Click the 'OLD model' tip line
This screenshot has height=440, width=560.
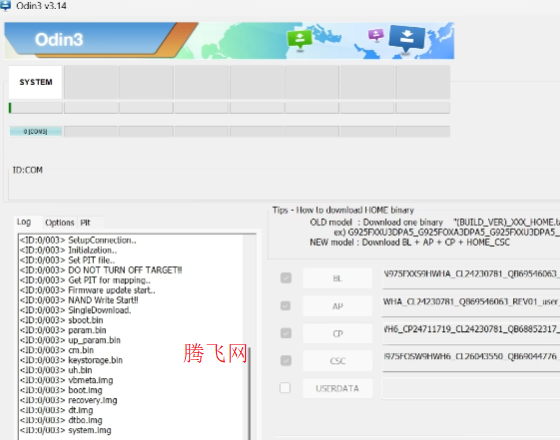(x=435, y=222)
